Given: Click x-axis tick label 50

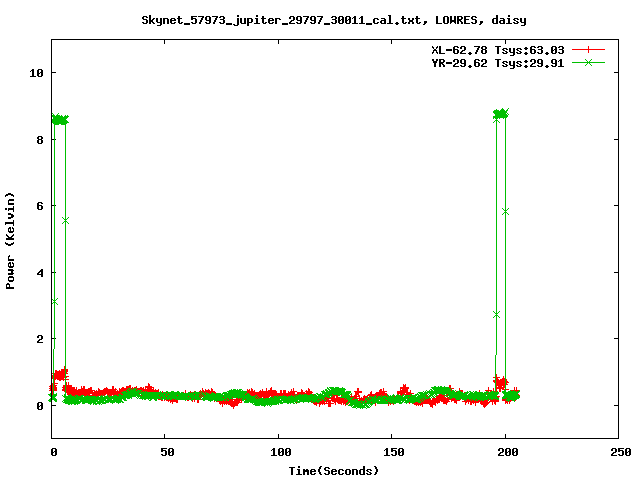Looking at the screenshot, I should tap(167, 452).
